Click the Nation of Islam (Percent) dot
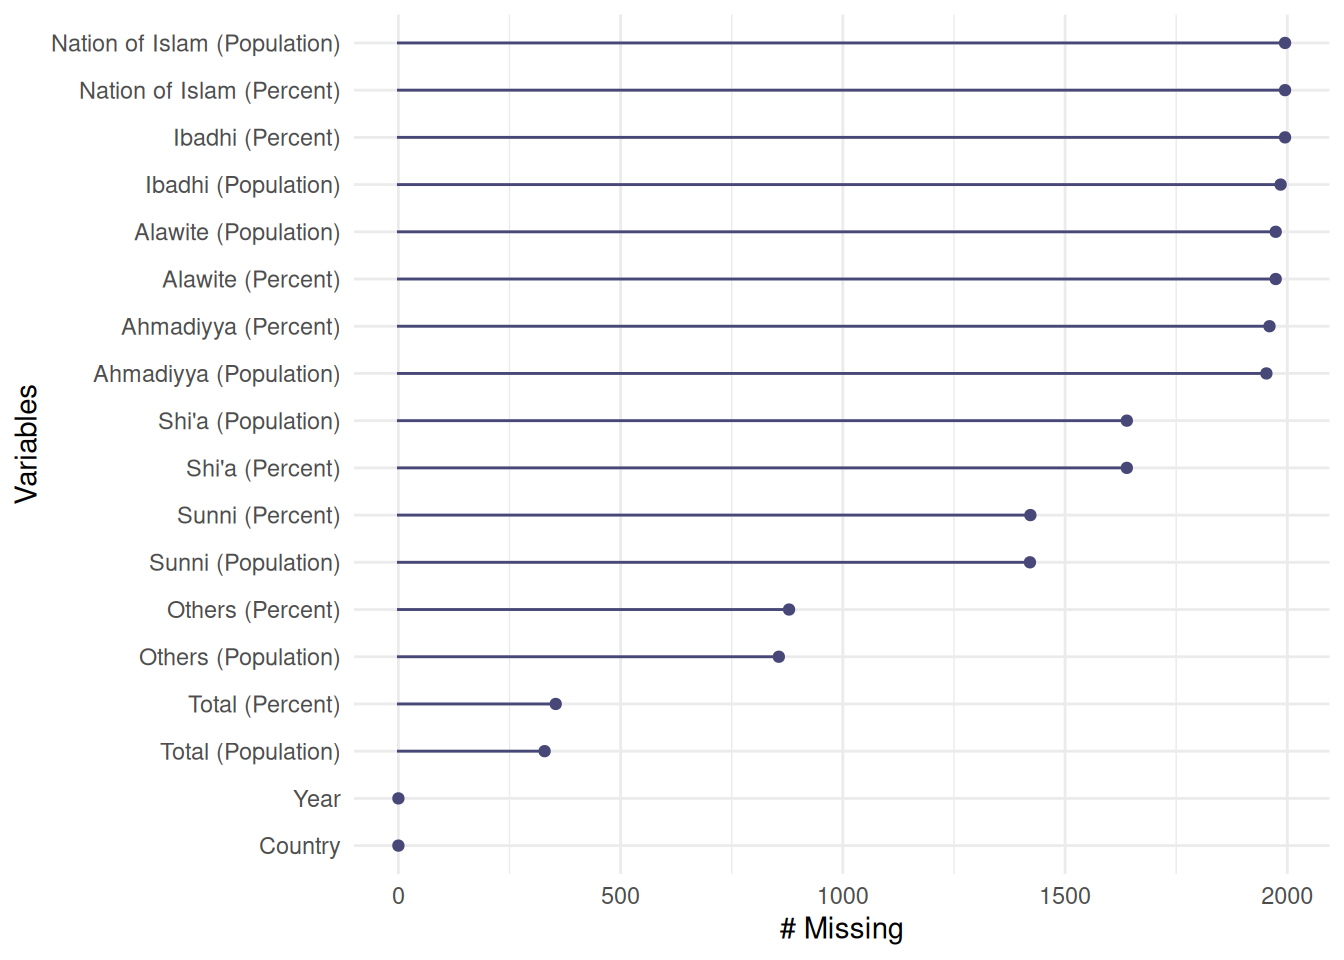Screen dimensions: 1344x960 pos(1285,90)
